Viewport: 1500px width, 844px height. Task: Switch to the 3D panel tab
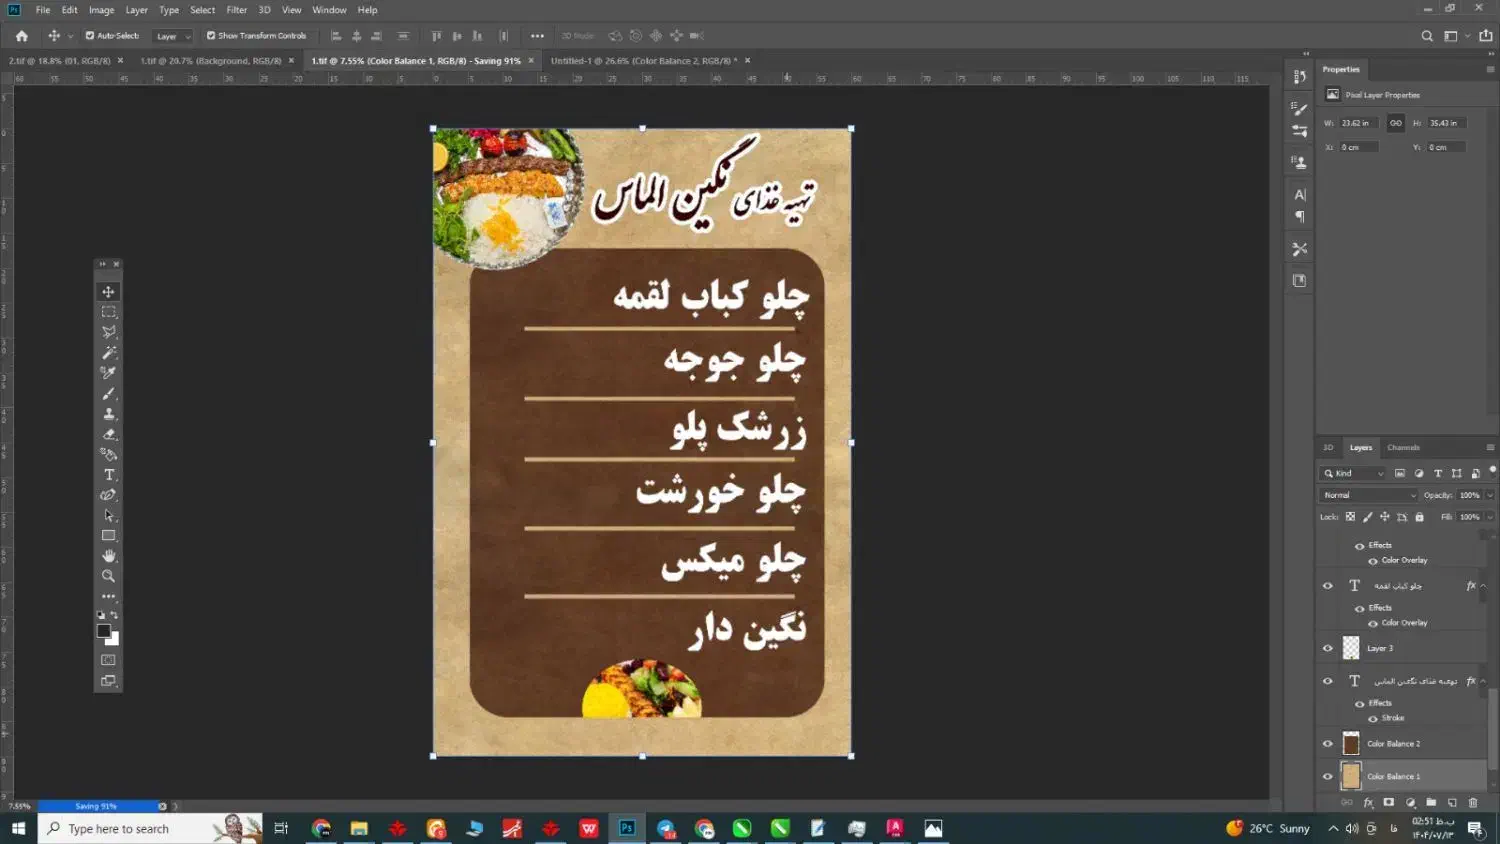pos(1328,447)
